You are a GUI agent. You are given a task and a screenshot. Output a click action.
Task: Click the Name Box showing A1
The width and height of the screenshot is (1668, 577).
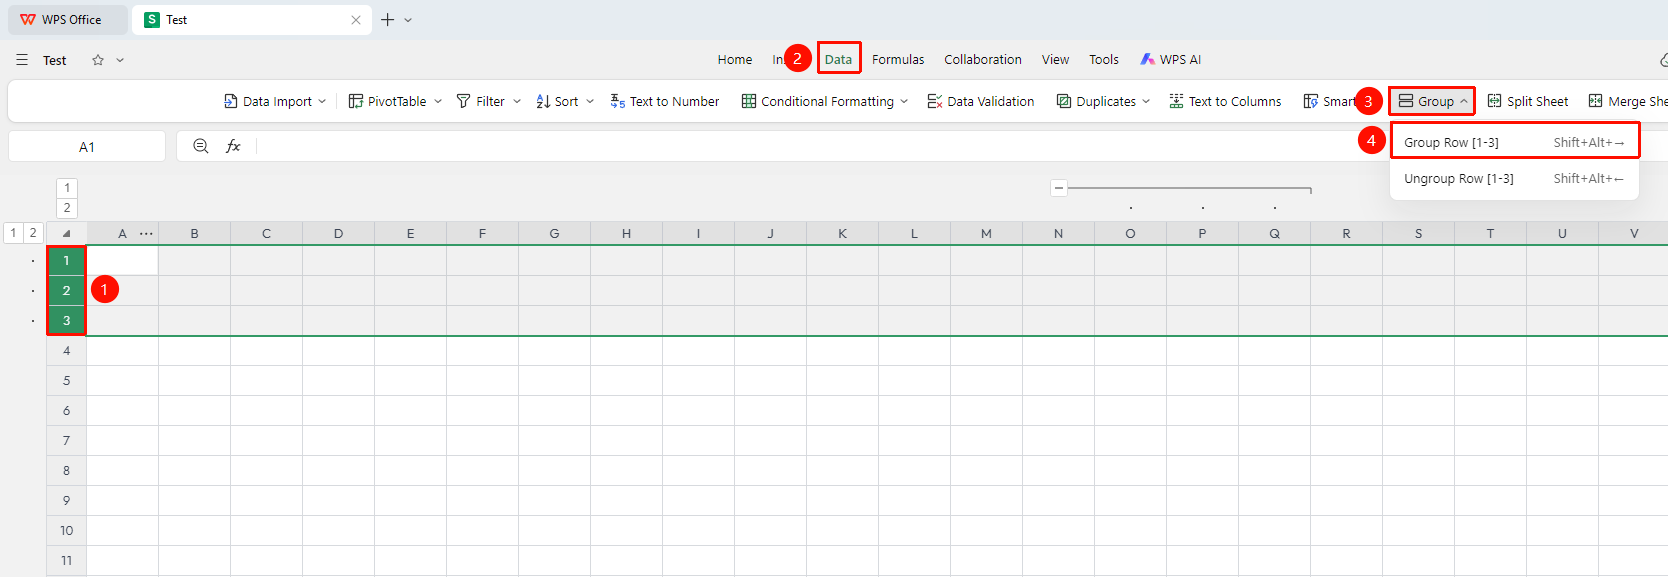[87, 147]
